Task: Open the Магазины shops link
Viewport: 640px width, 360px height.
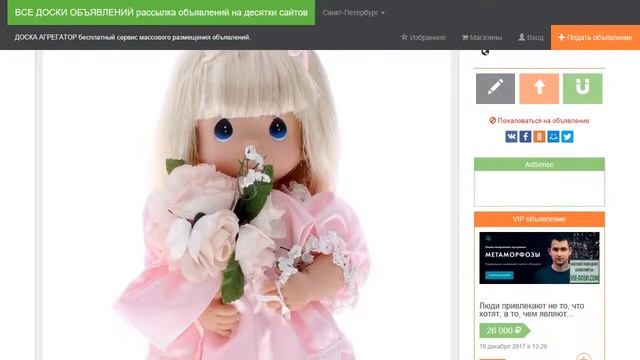Action: pos(482,38)
